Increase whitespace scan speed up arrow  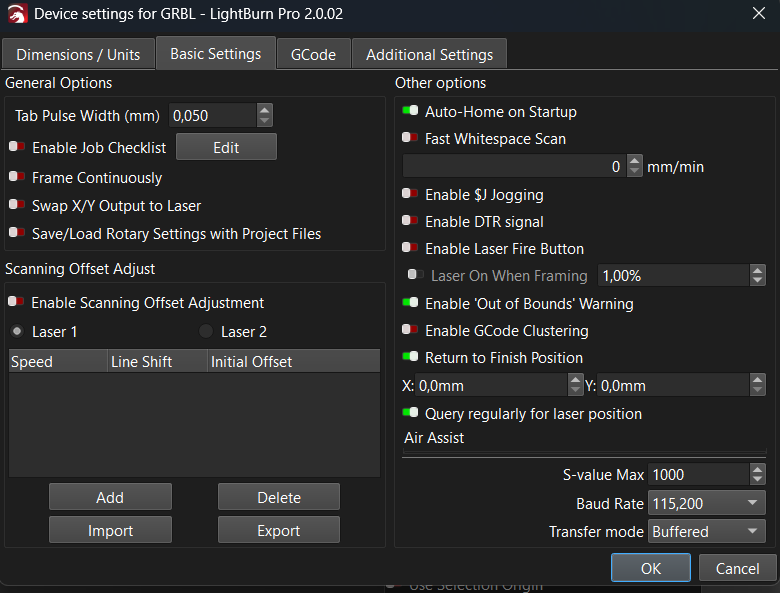(x=634, y=160)
